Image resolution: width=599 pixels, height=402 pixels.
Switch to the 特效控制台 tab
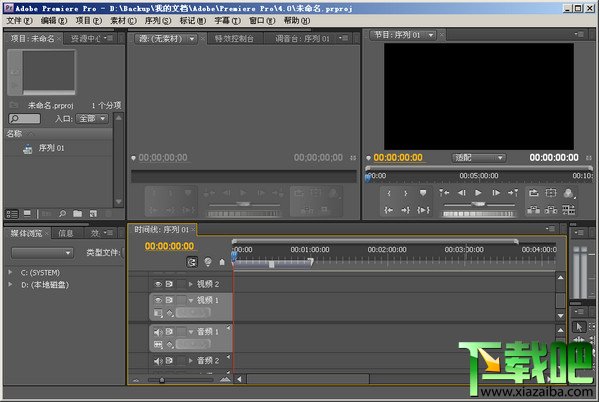pos(234,39)
